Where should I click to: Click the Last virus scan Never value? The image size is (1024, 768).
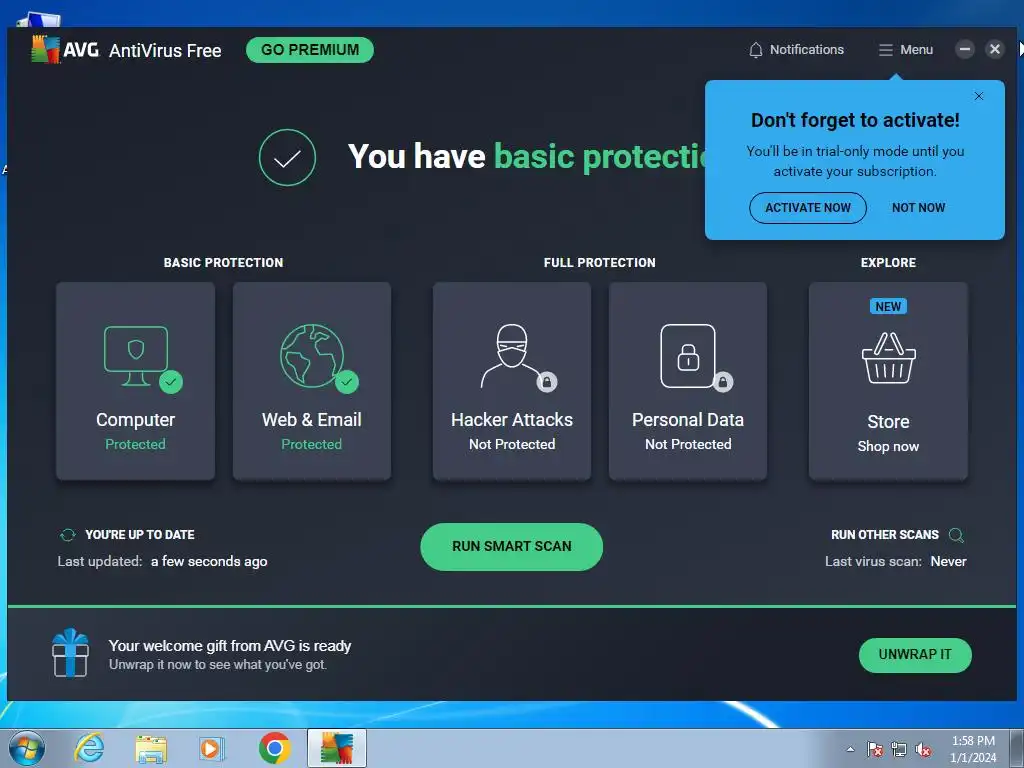coord(948,562)
